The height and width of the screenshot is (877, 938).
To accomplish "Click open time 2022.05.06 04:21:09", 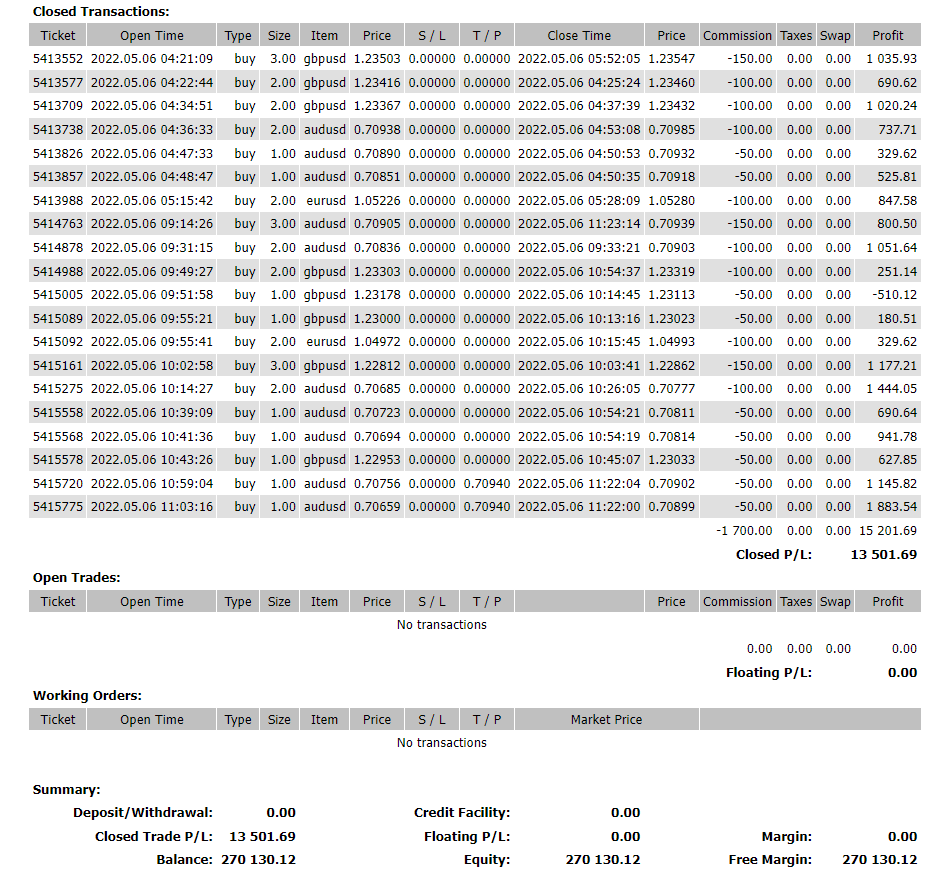I will 152,59.
